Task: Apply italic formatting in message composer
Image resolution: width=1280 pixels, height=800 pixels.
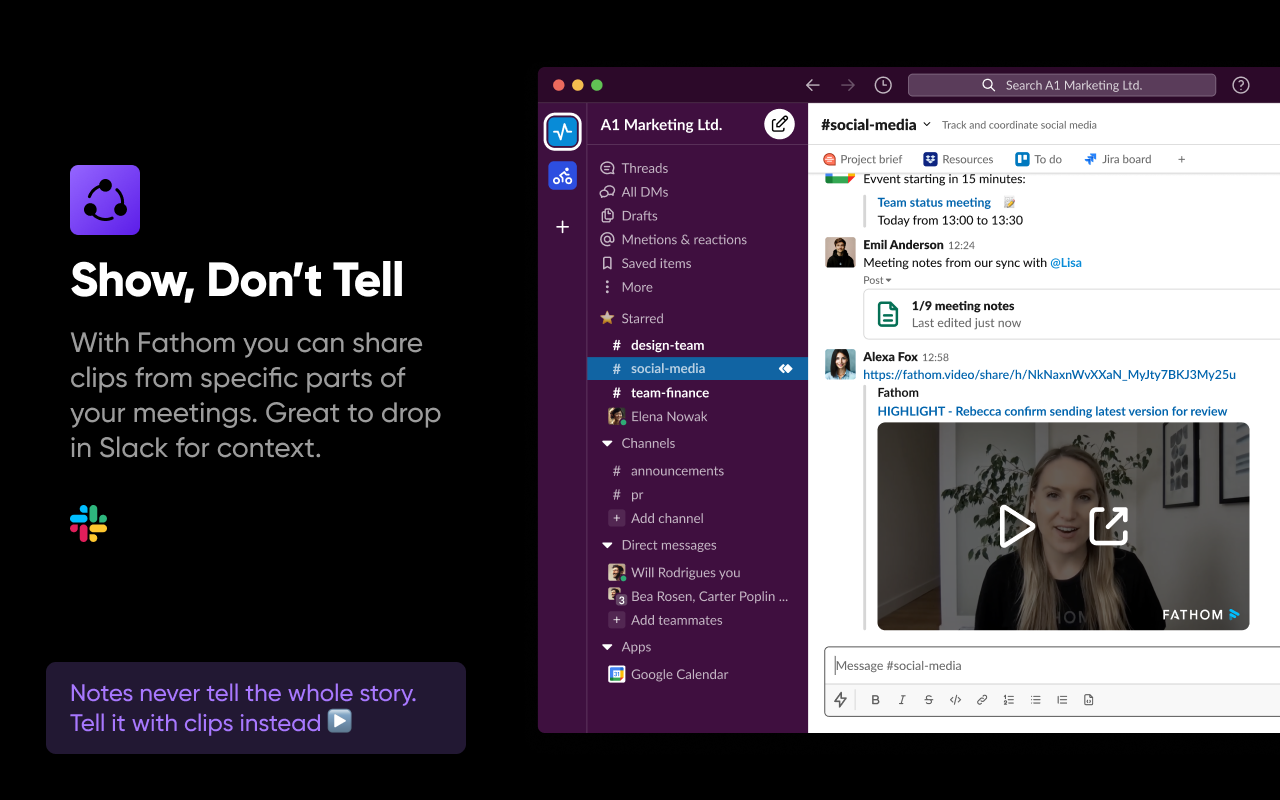Action: point(902,700)
